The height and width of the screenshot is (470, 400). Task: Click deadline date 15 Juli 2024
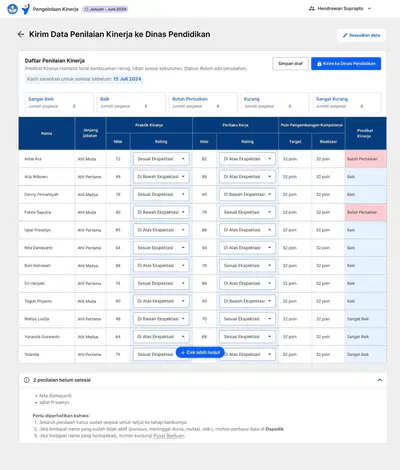(x=127, y=79)
